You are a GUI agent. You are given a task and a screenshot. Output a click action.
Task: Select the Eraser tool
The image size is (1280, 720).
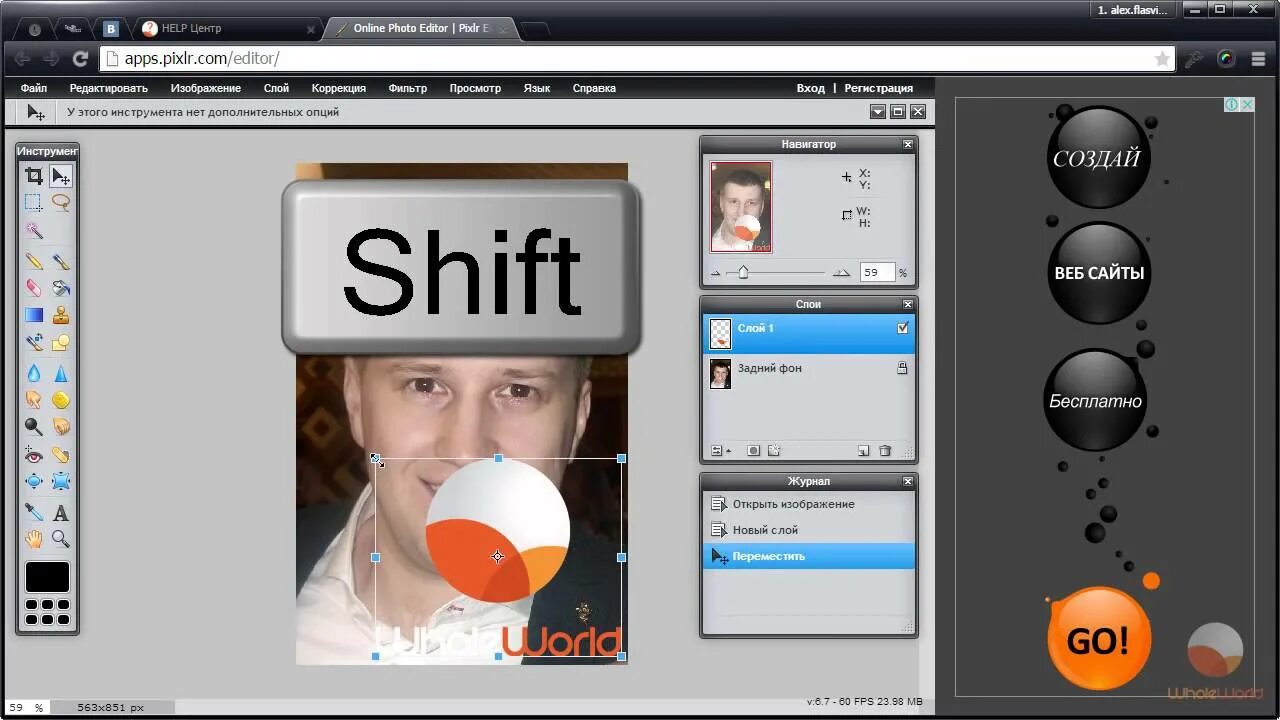(34, 288)
